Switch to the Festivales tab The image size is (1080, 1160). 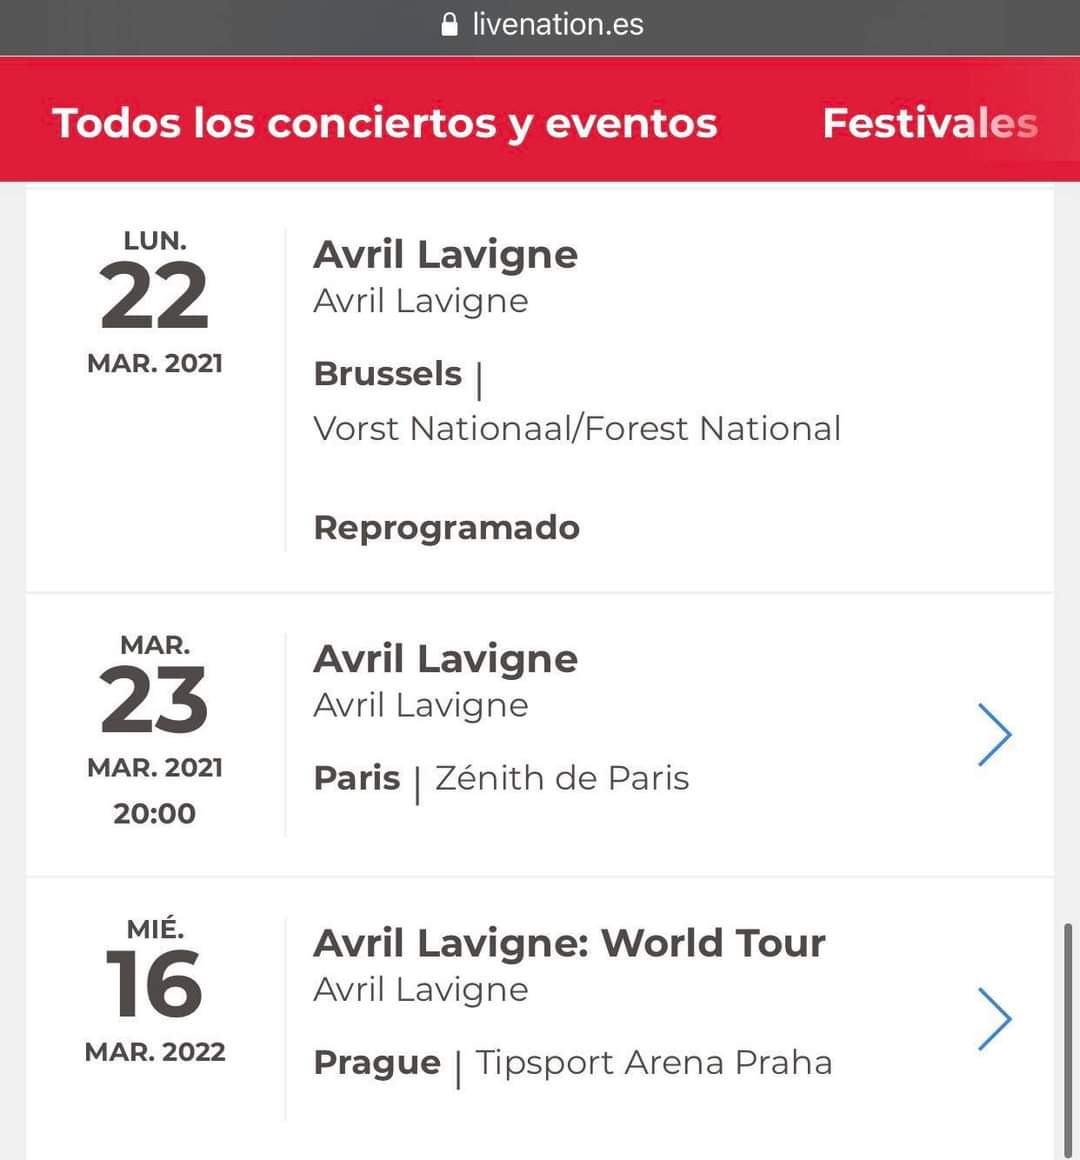coord(931,123)
